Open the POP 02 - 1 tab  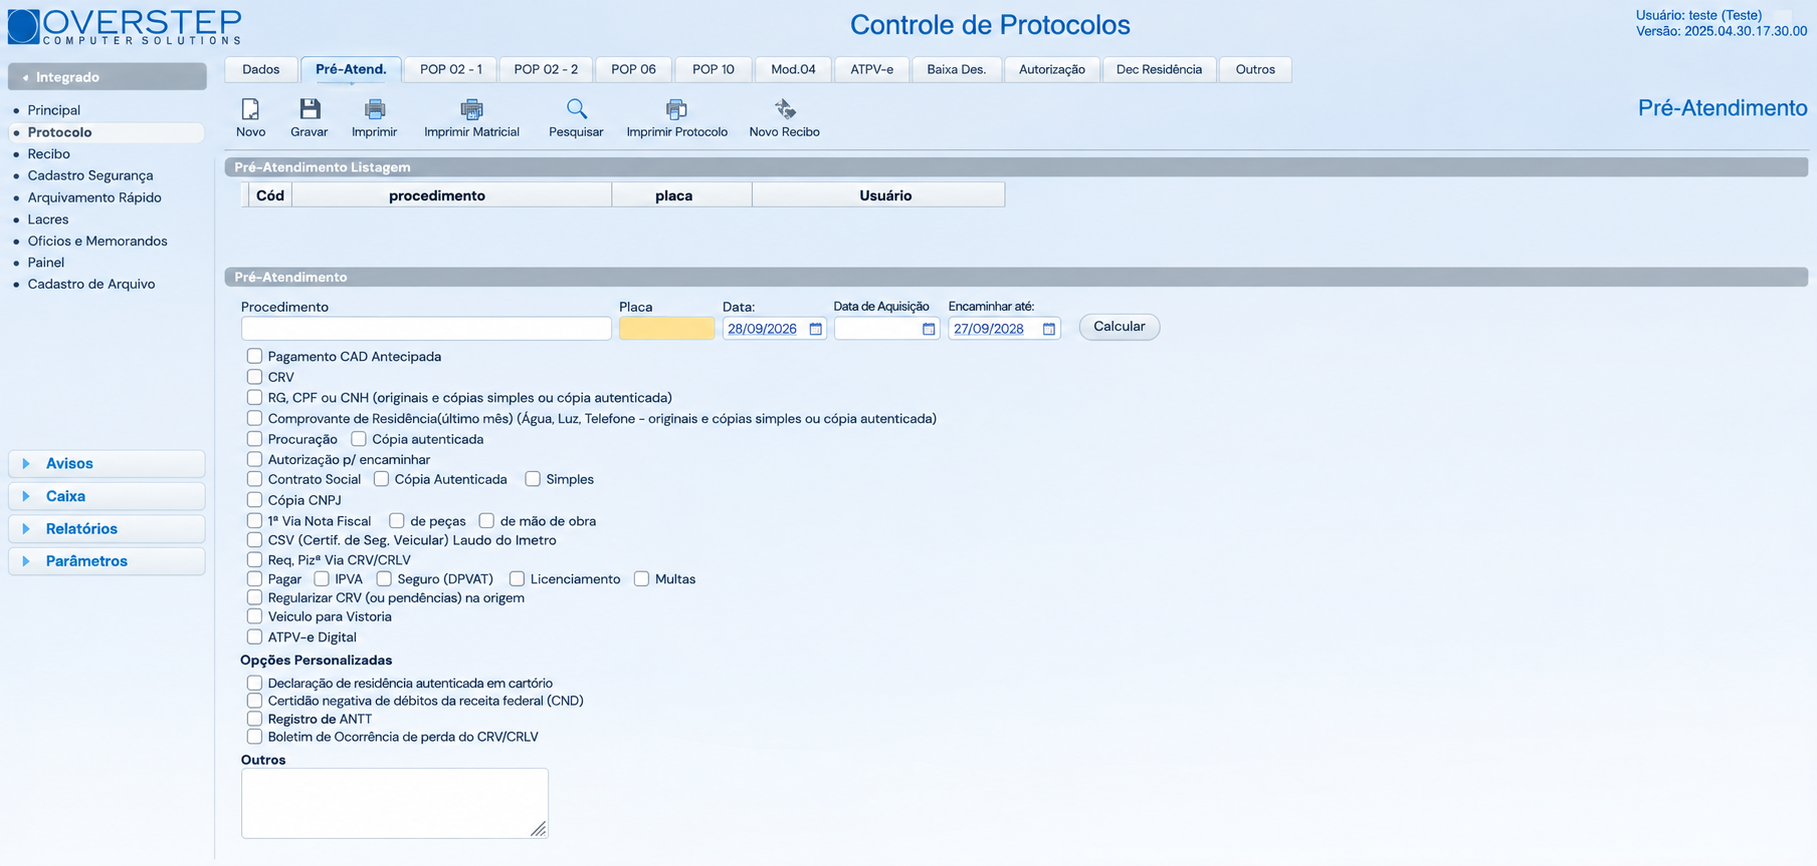tap(451, 69)
